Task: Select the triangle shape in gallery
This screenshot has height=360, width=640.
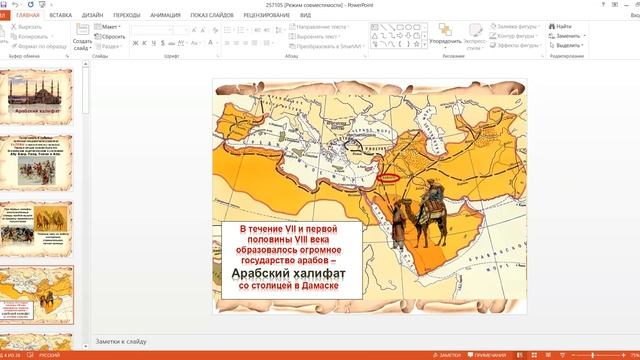Action: pos(374,36)
